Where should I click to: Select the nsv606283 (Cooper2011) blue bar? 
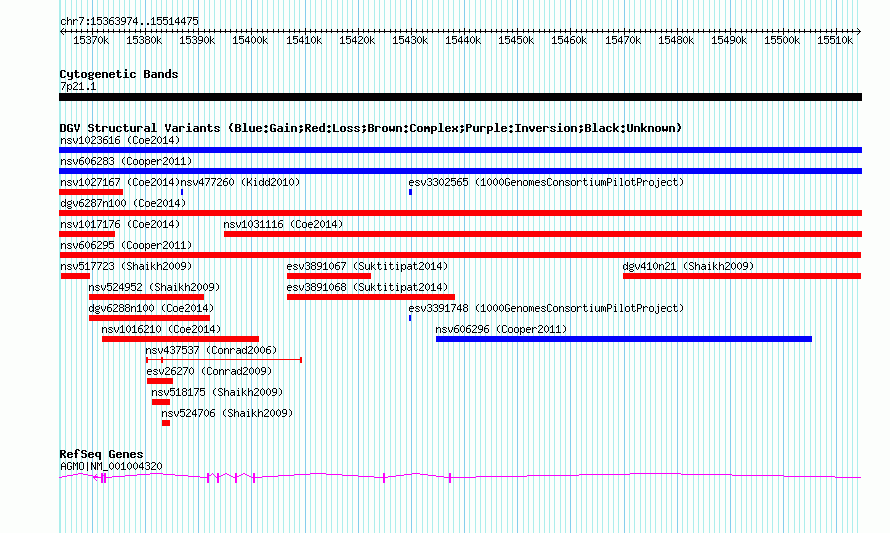click(460, 171)
